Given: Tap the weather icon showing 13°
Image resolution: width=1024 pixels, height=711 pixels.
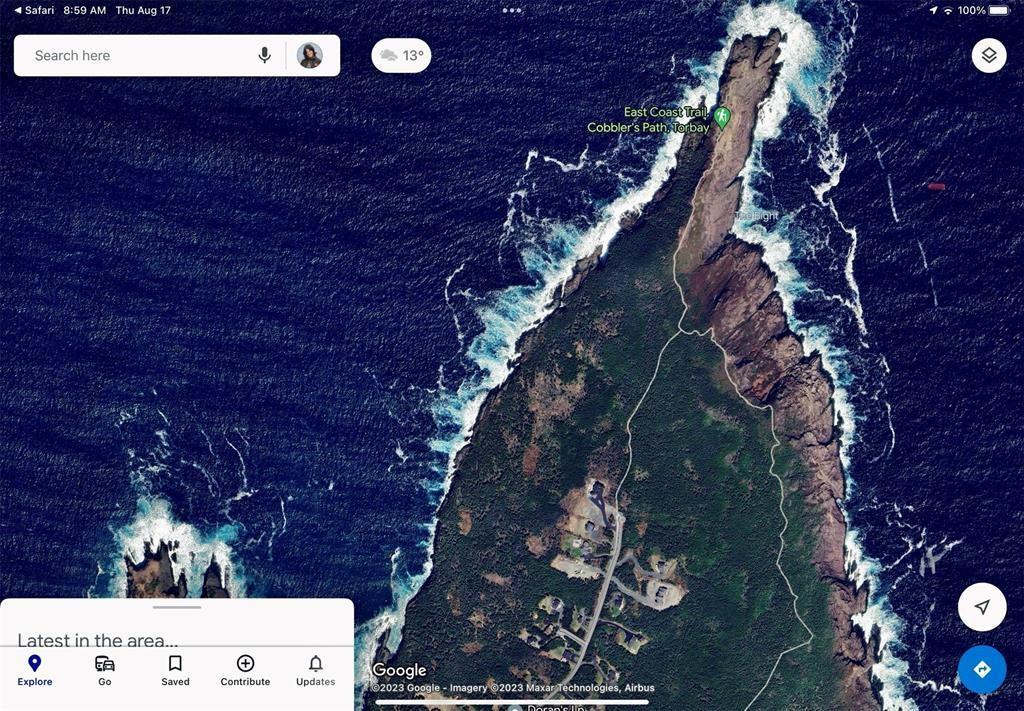Looking at the screenshot, I should point(400,55).
